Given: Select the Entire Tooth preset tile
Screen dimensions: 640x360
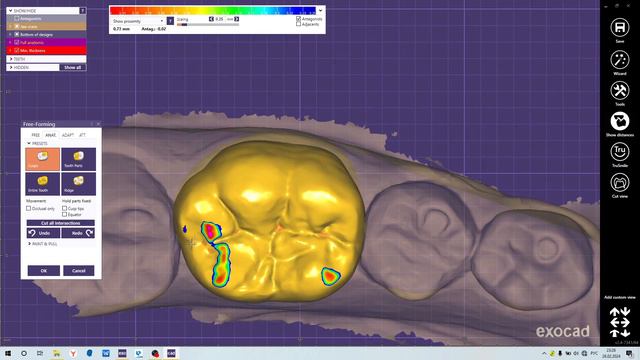Looking at the screenshot, I should [x=42, y=184].
